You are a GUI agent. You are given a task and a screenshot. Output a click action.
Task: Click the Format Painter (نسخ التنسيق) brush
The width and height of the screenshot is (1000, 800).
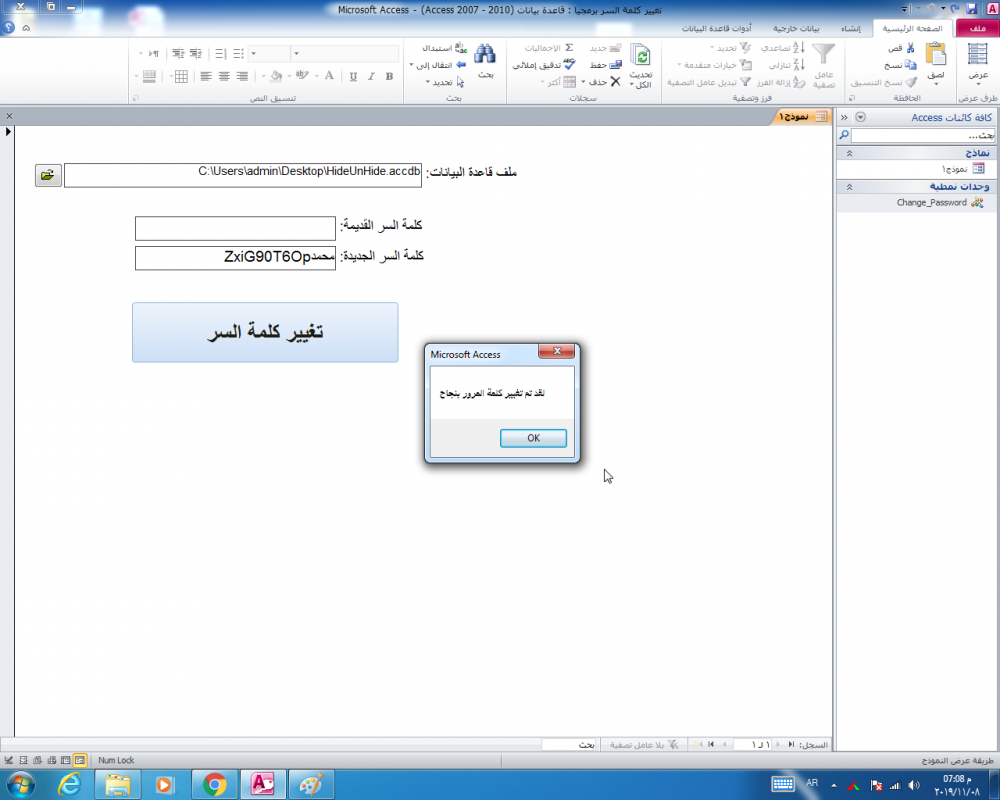point(911,82)
